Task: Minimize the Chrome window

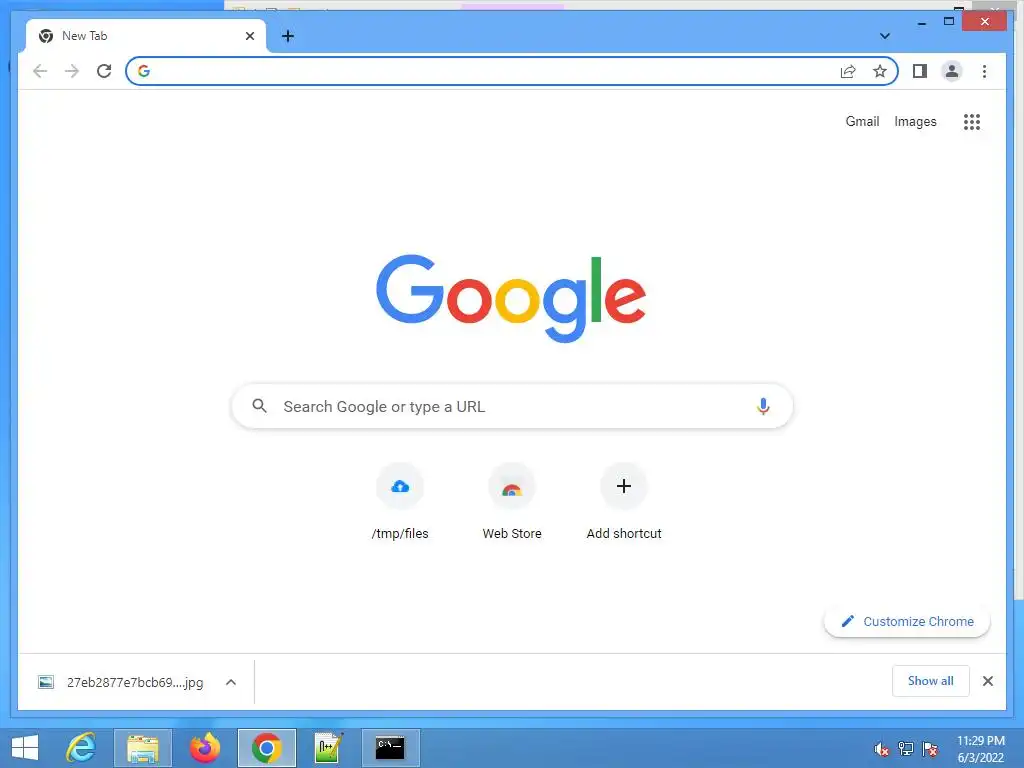Action: coord(921,22)
